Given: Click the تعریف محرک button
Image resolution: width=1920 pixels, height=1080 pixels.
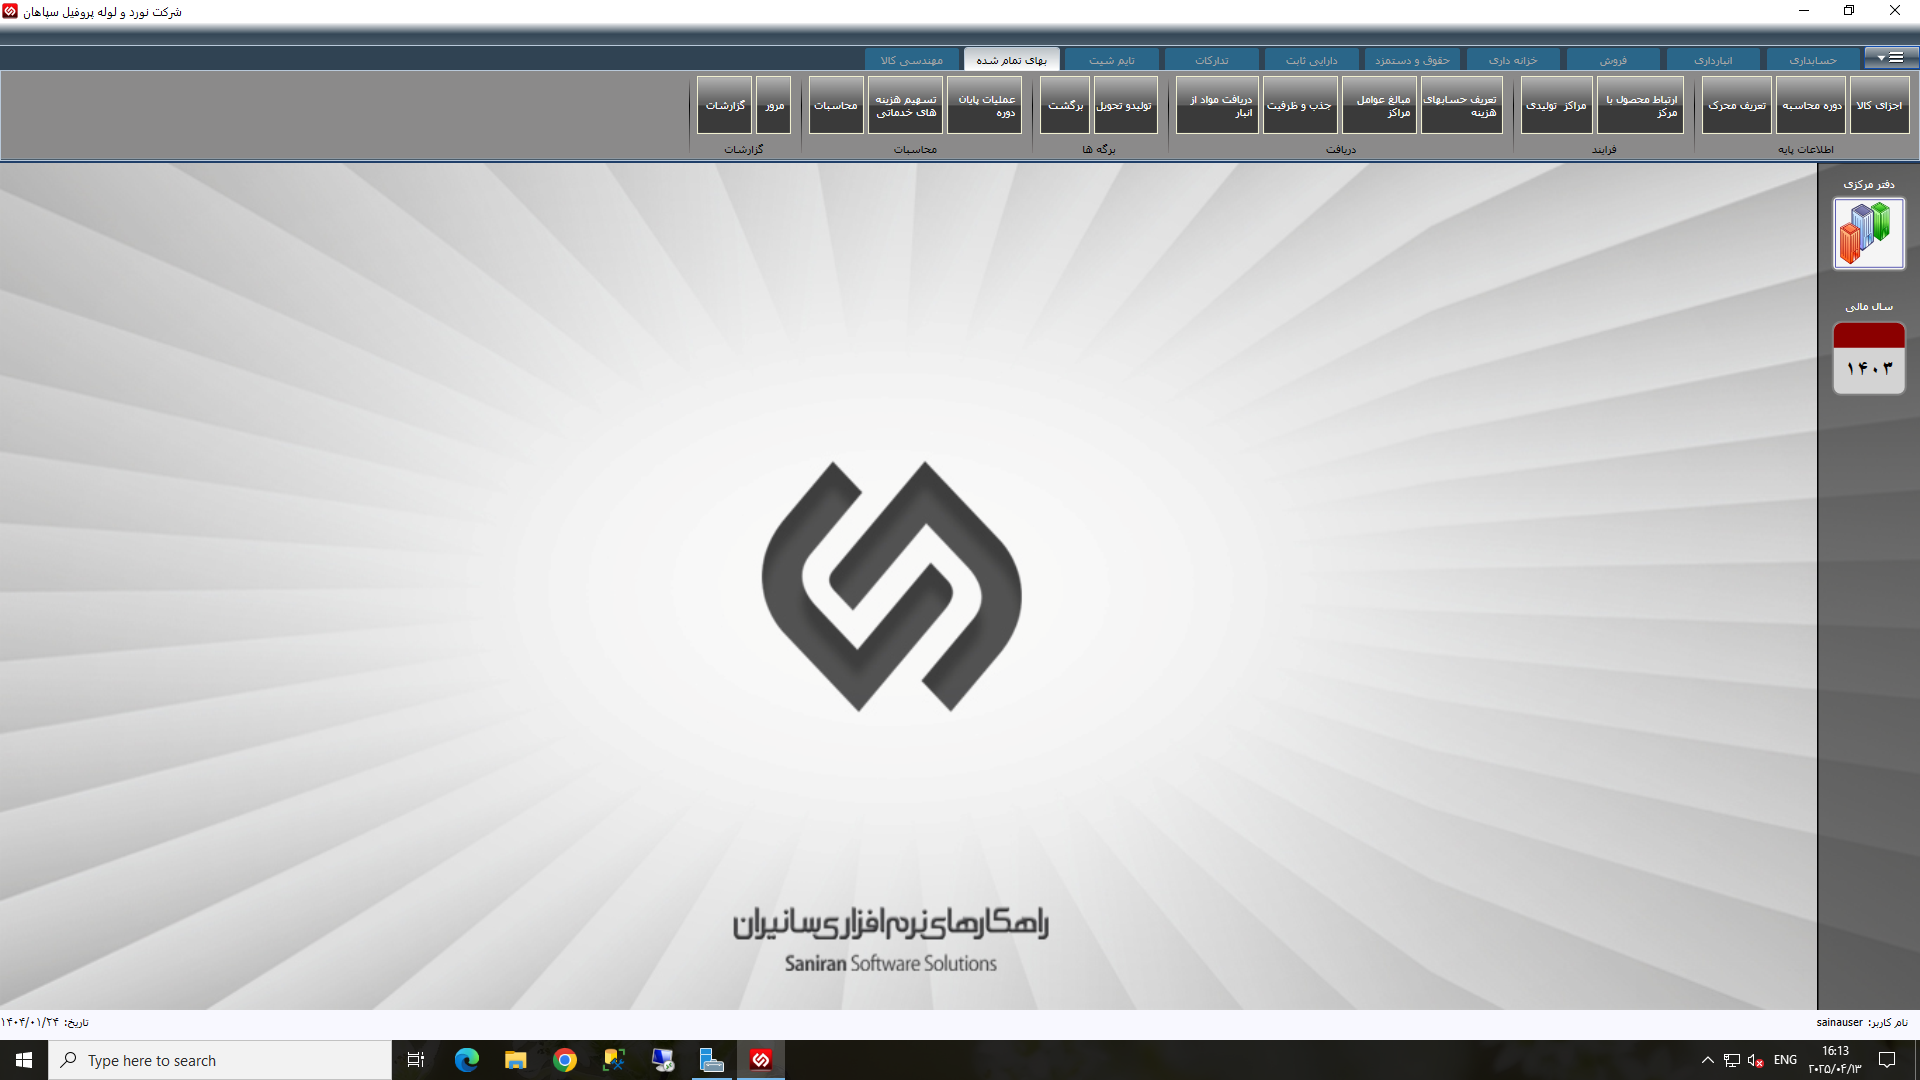Looking at the screenshot, I should click(1736, 104).
